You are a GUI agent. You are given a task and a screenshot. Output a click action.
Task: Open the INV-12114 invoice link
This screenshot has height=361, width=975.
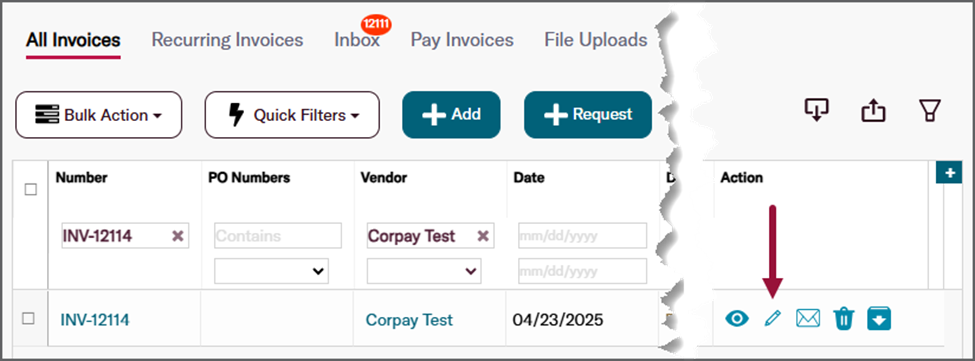pos(95,320)
